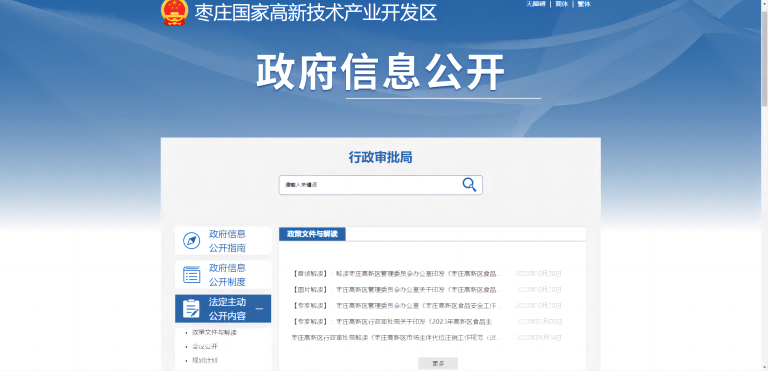Open the 政府信息公开制度 menu entry
768x371 pixels.
(x=223, y=275)
